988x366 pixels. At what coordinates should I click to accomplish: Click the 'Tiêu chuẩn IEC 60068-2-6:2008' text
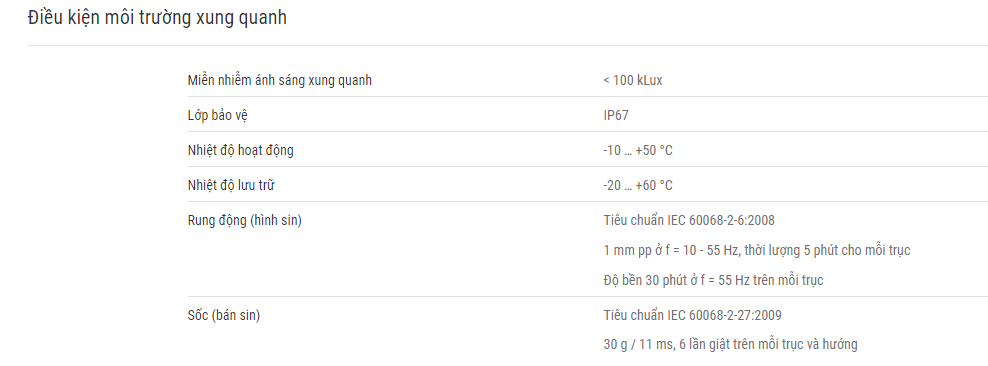pos(689,220)
